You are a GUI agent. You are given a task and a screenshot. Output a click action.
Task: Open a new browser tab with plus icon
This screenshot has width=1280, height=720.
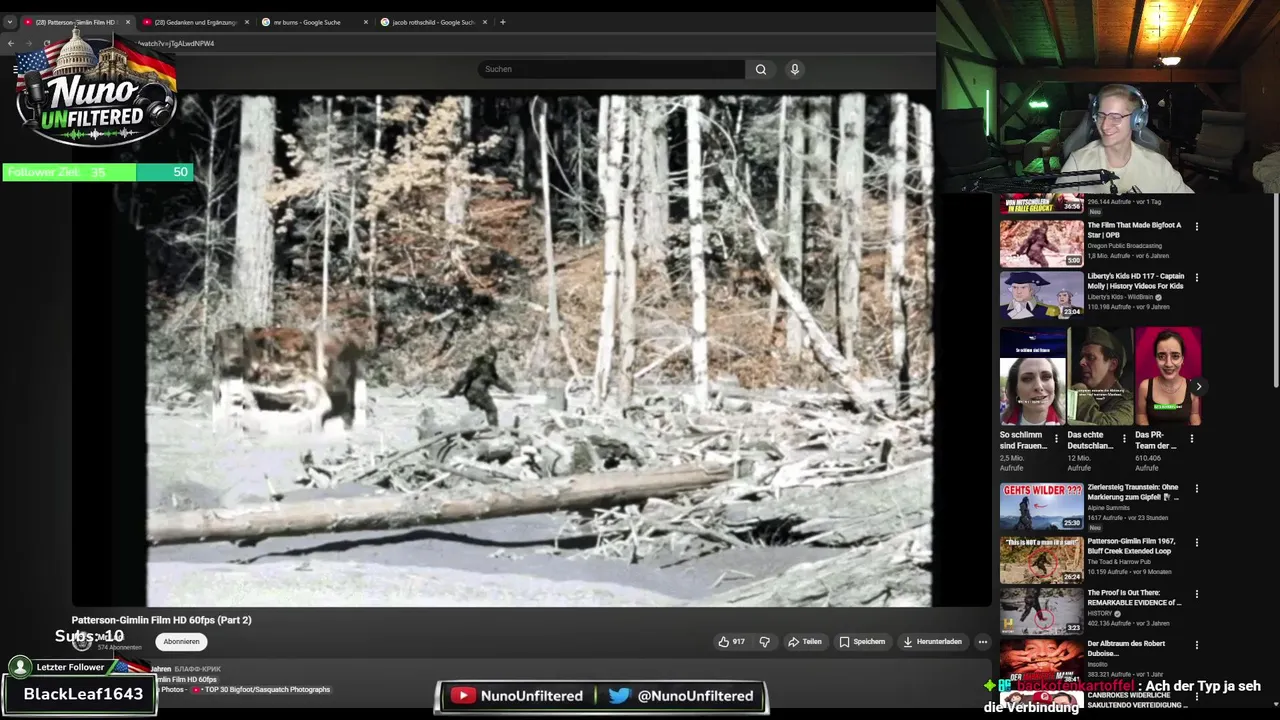(503, 22)
